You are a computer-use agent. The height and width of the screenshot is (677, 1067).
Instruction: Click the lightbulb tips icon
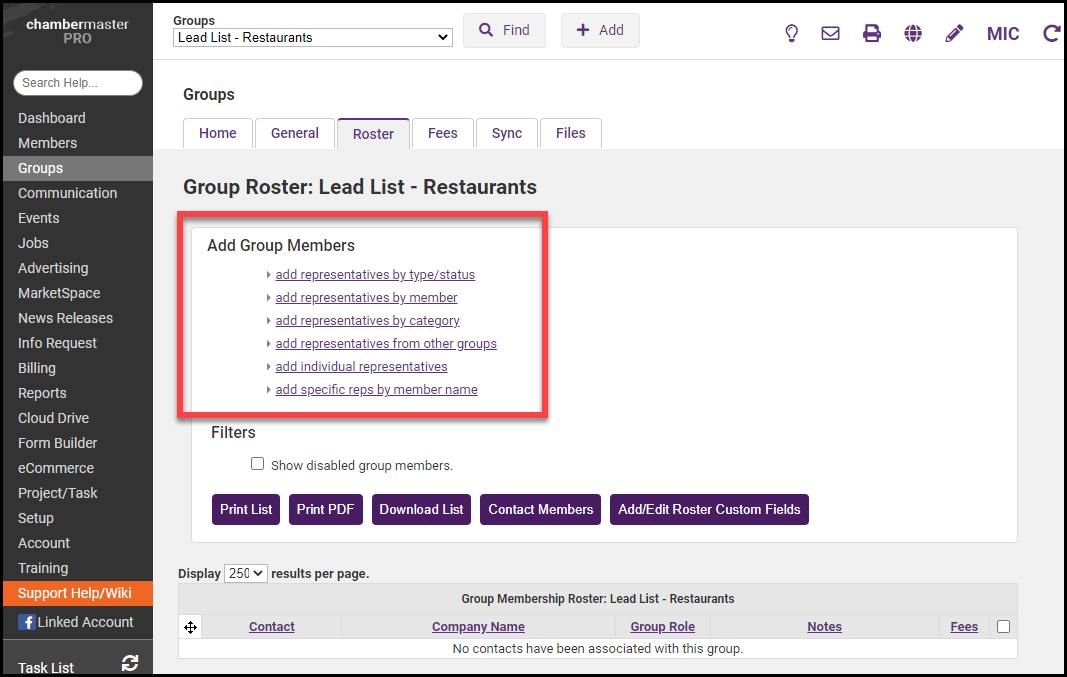click(791, 33)
